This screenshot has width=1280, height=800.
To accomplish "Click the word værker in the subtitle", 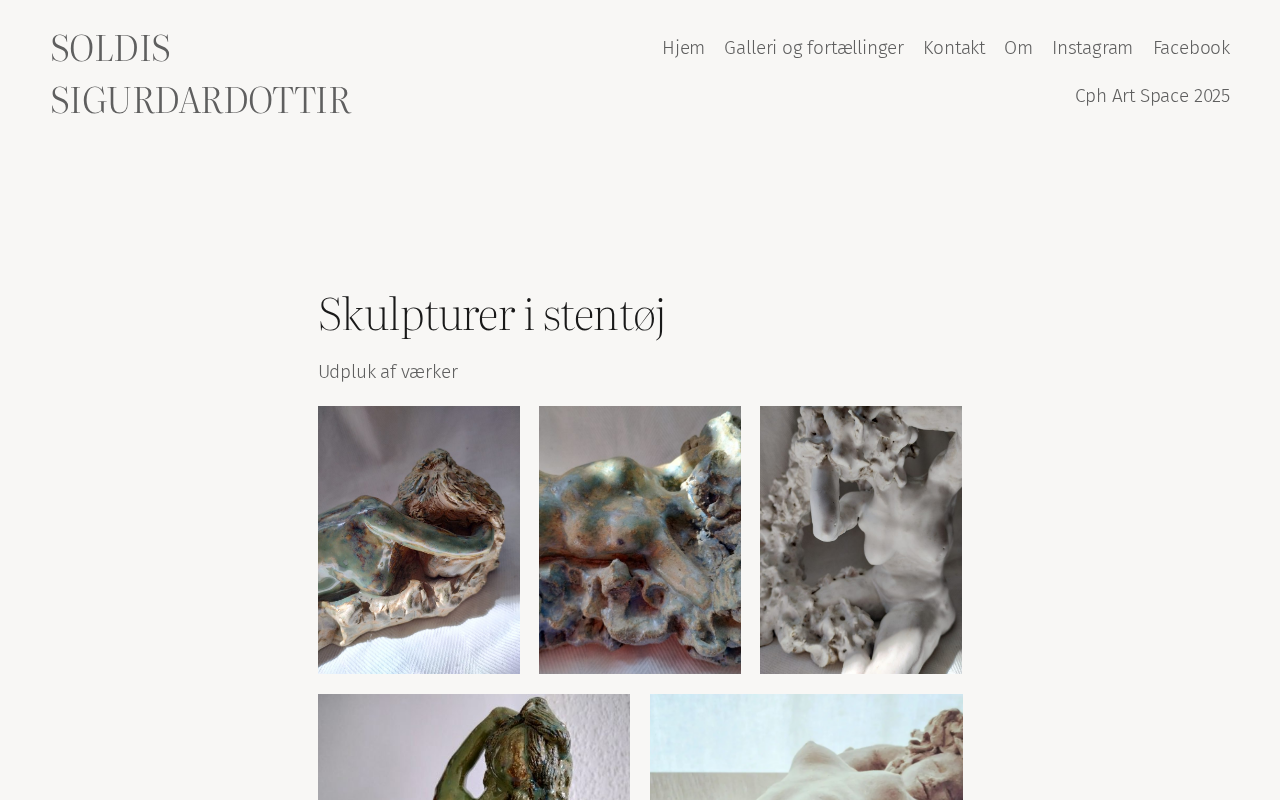I will coord(429,372).
